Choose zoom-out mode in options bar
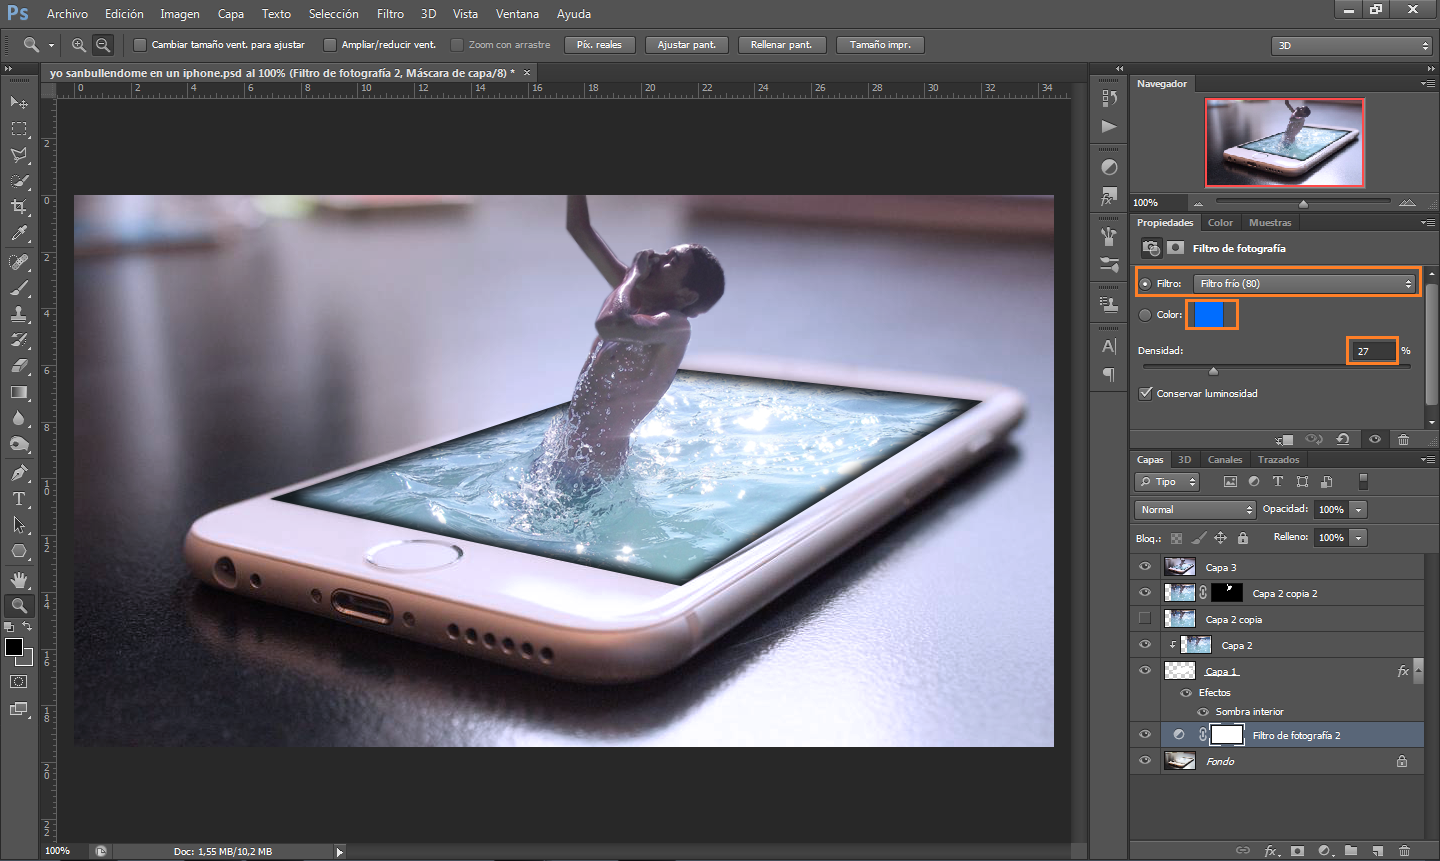 pos(103,45)
